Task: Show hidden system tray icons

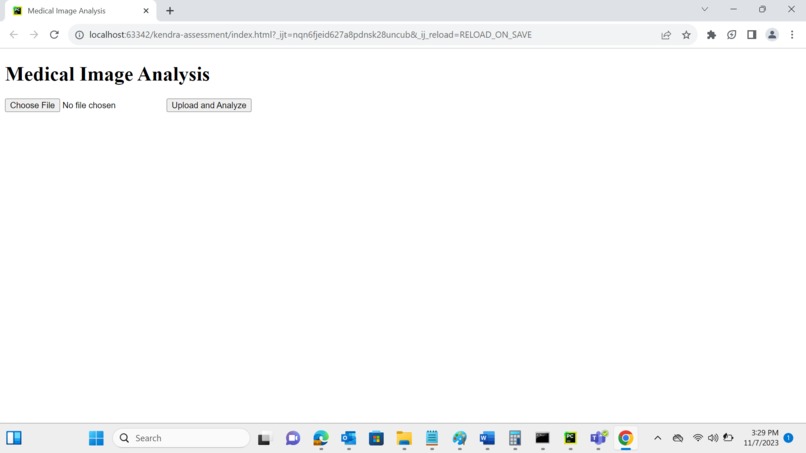Action: point(657,438)
